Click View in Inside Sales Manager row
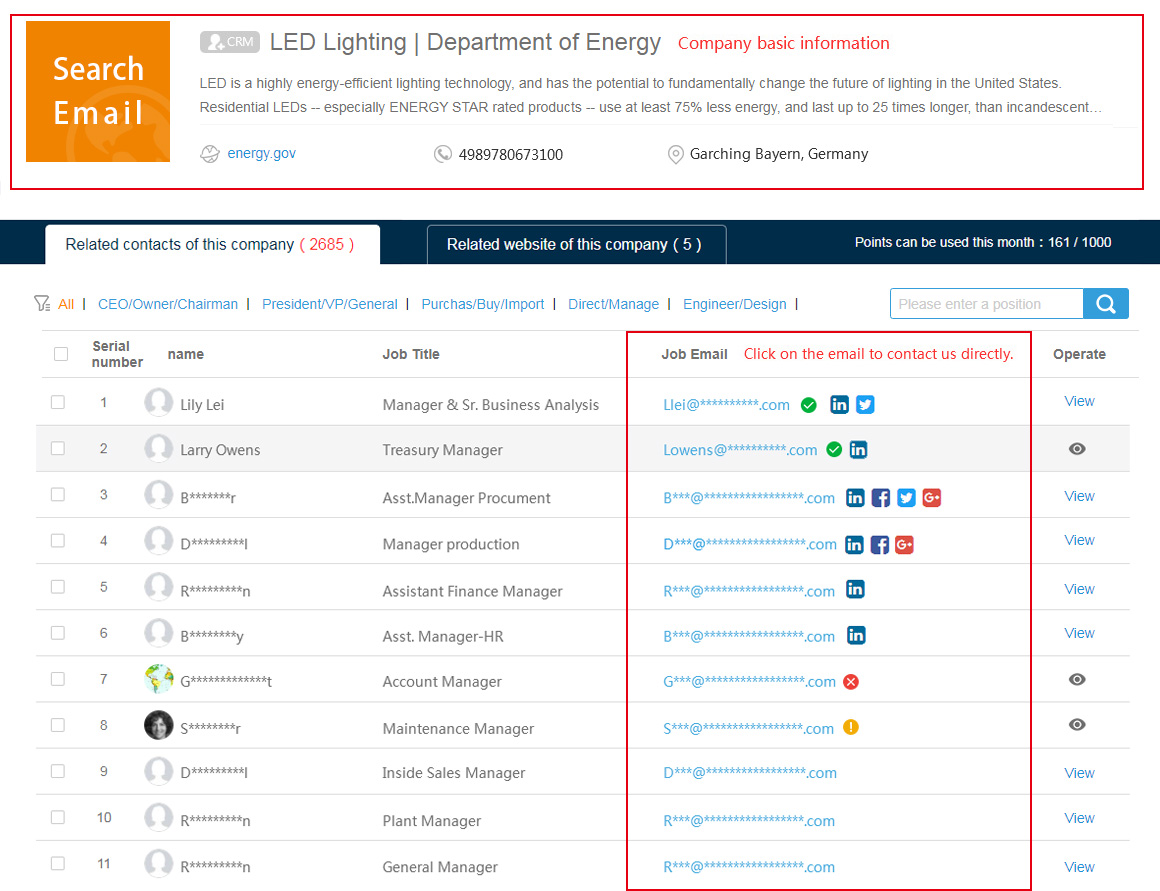1160x891 pixels. point(1079,773)
